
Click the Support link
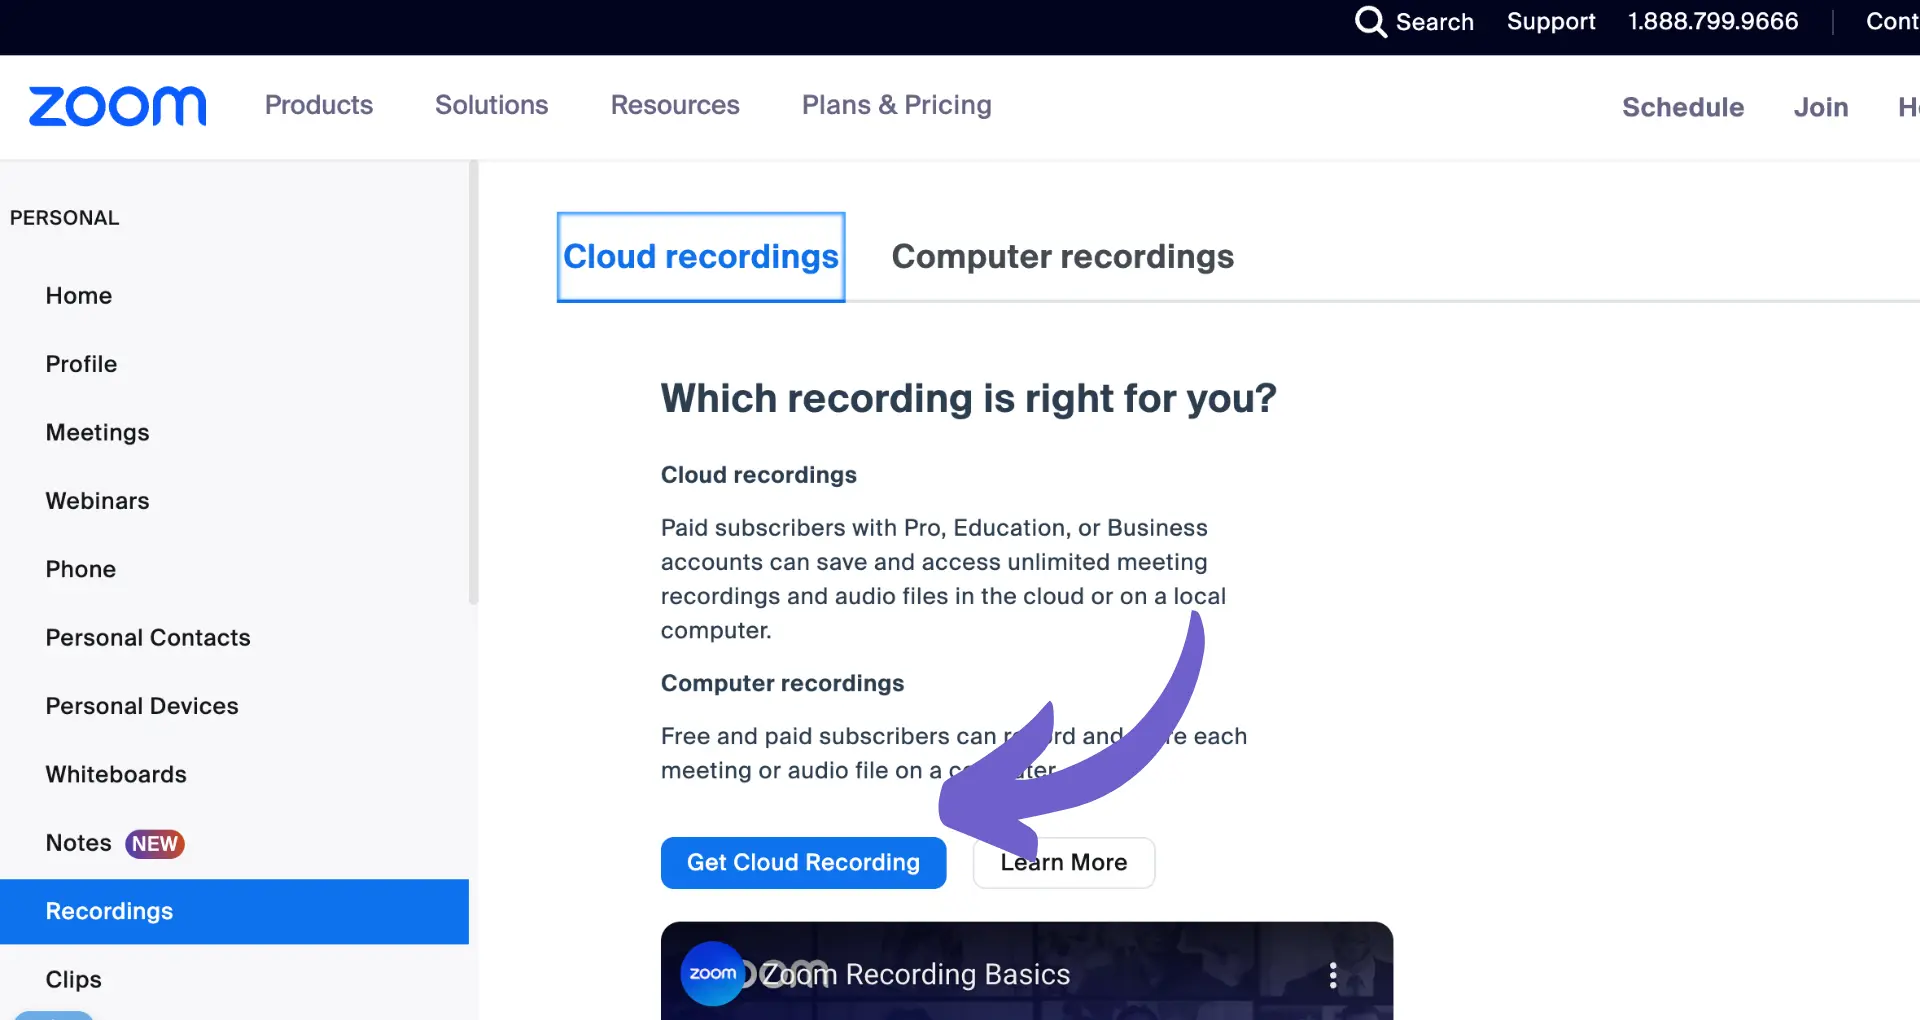[x=1551, y=21]
